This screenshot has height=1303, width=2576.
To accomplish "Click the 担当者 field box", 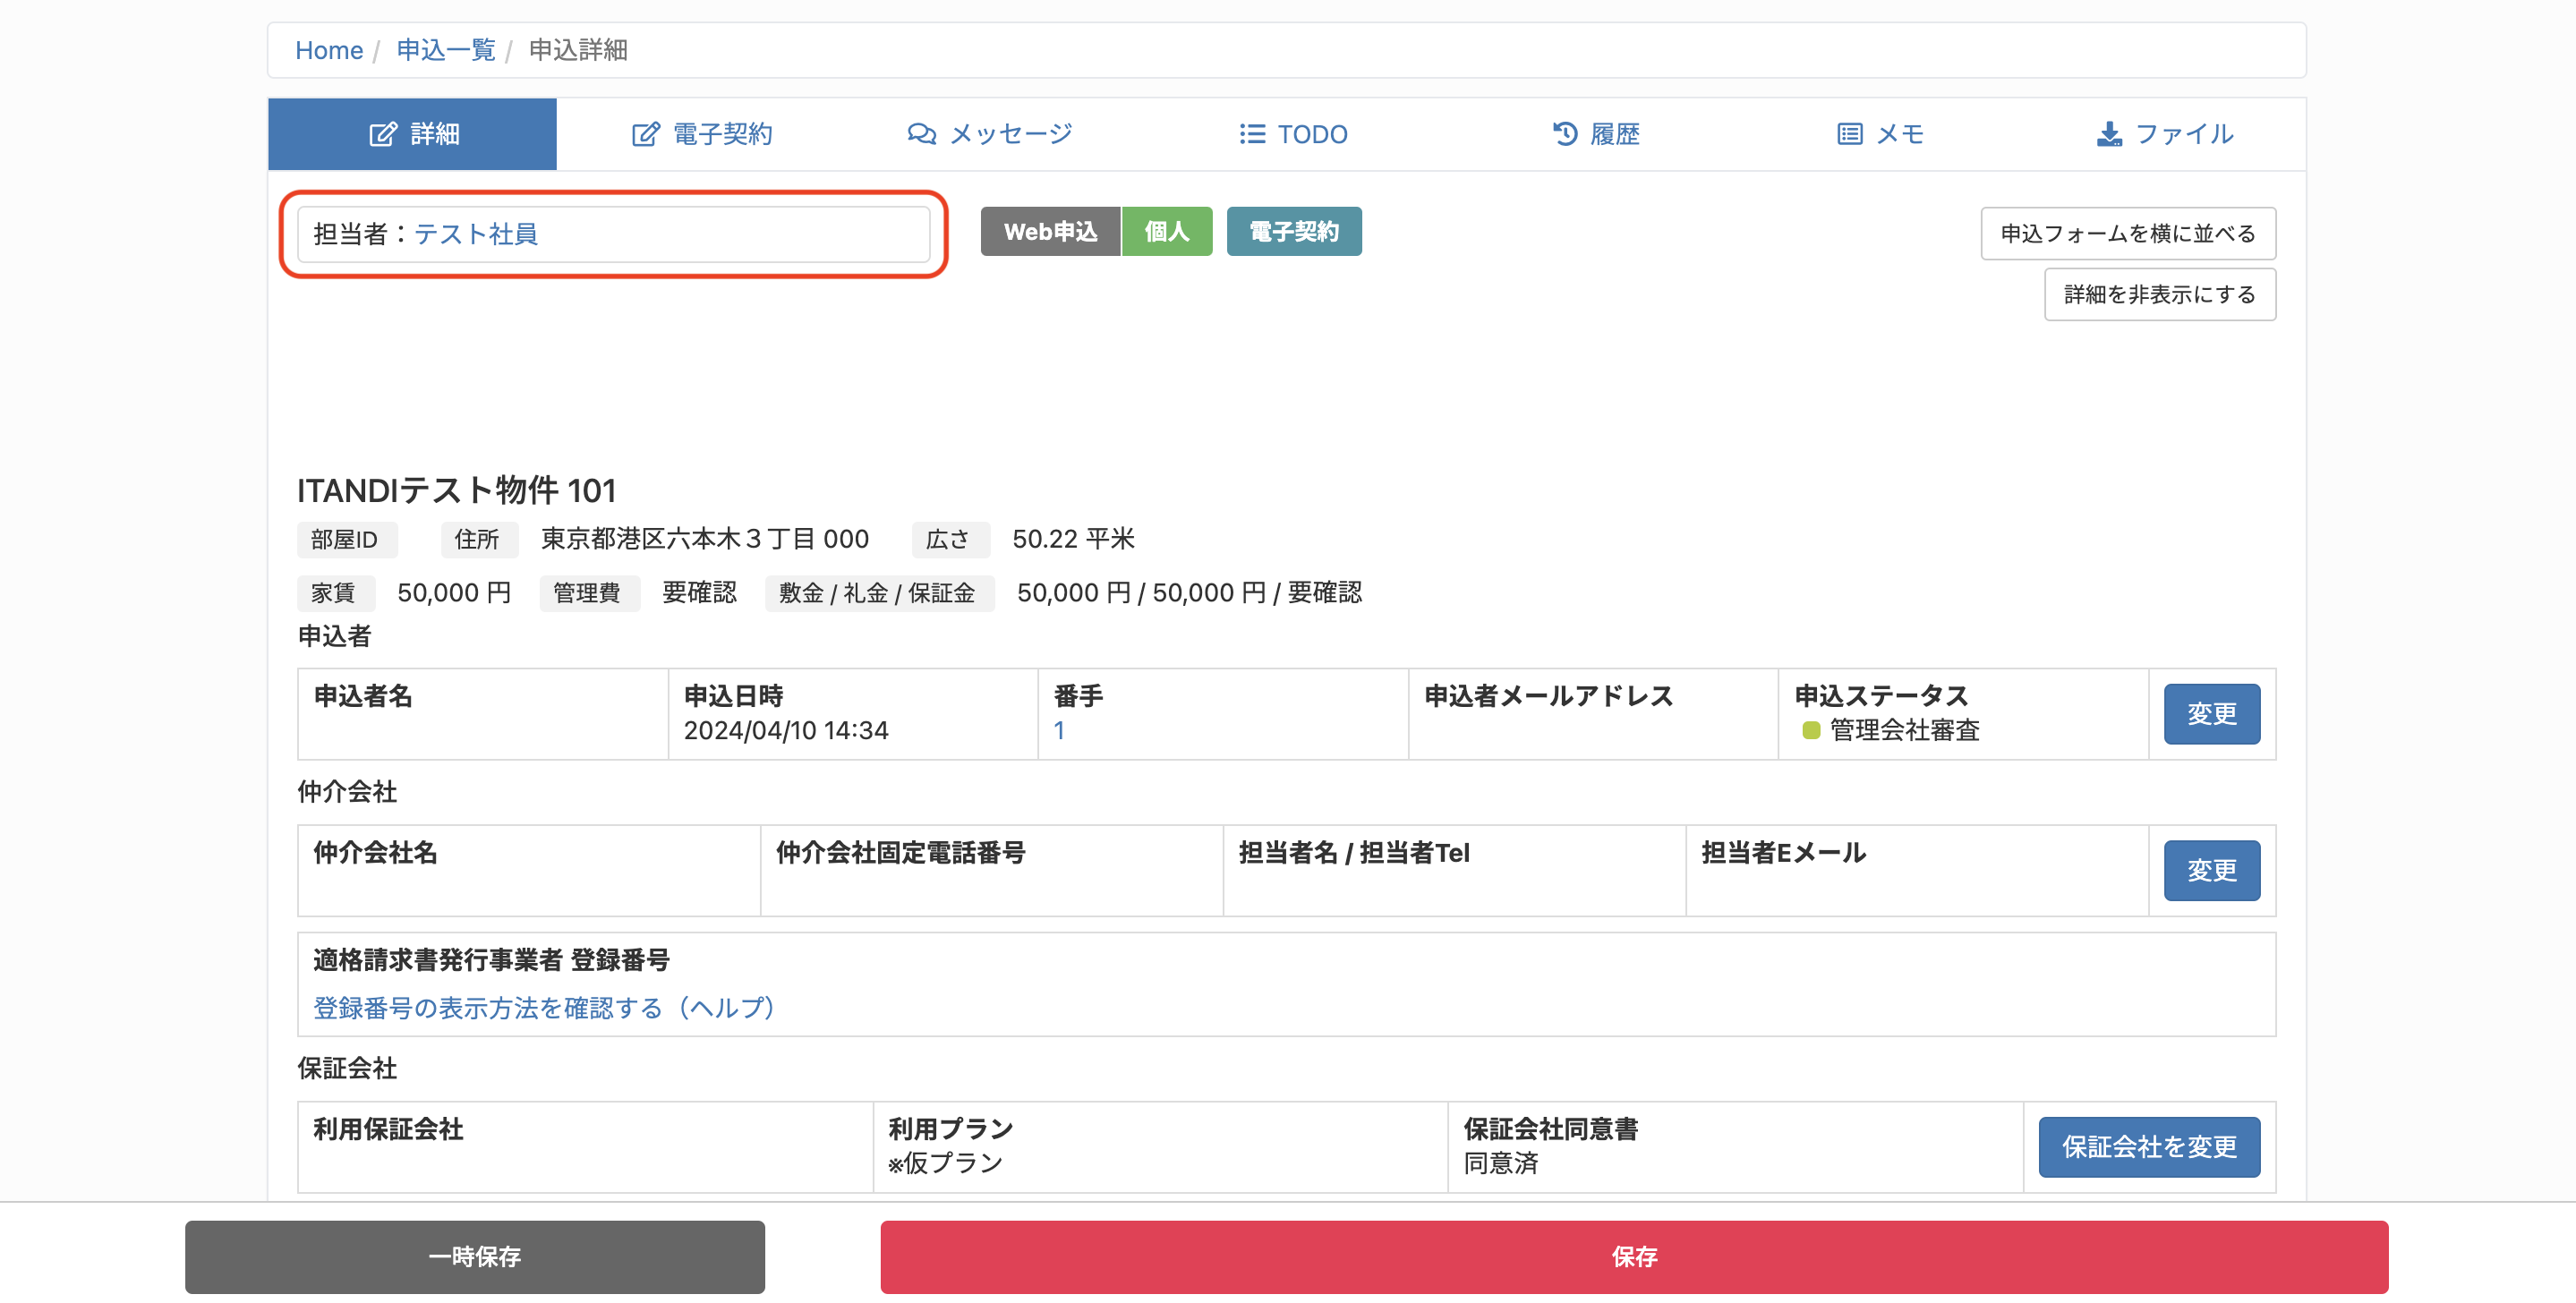I will click(x=614, y=234).
